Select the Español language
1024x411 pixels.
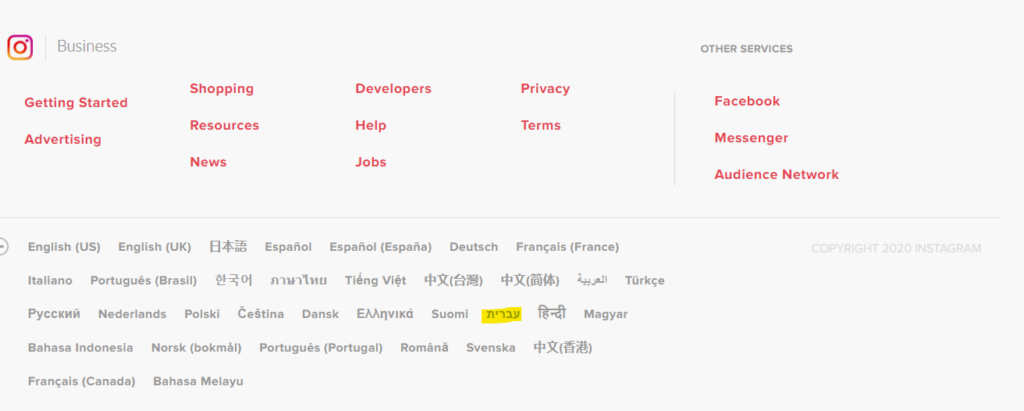[288, 247]
